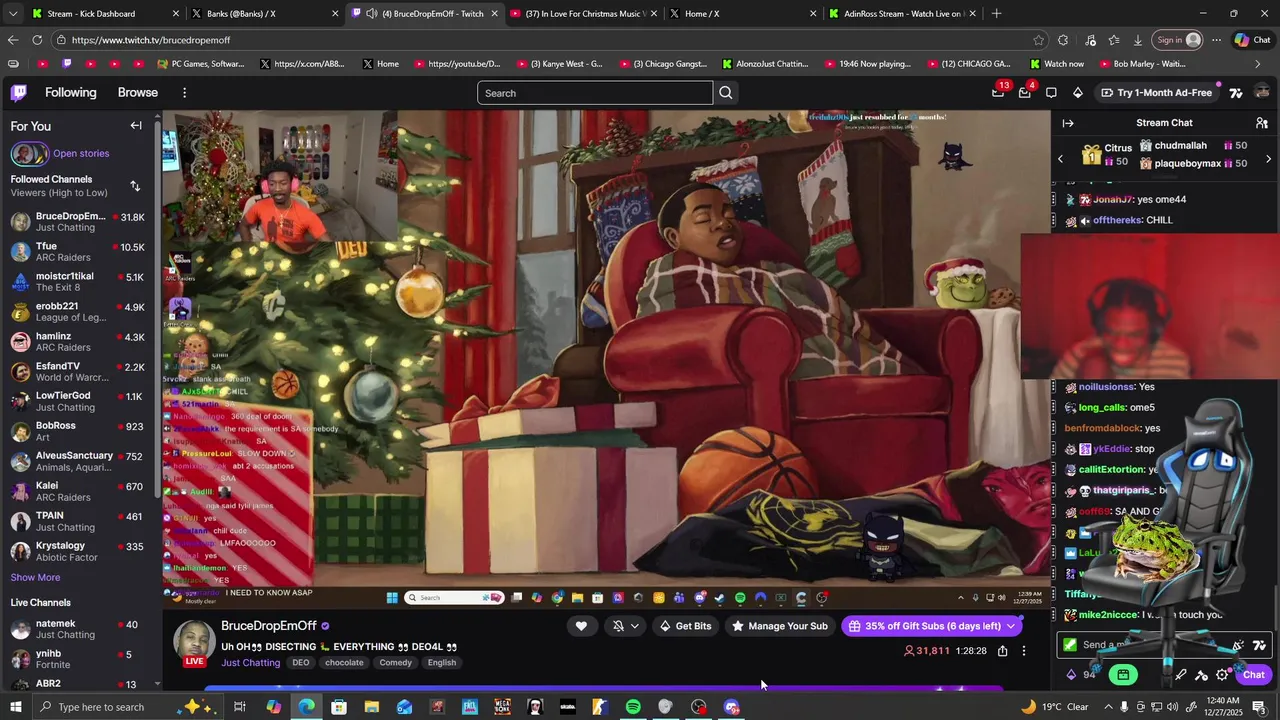Open the Browse menu item
Viewport: 1280px width, 720px height.
pos(138,92)
